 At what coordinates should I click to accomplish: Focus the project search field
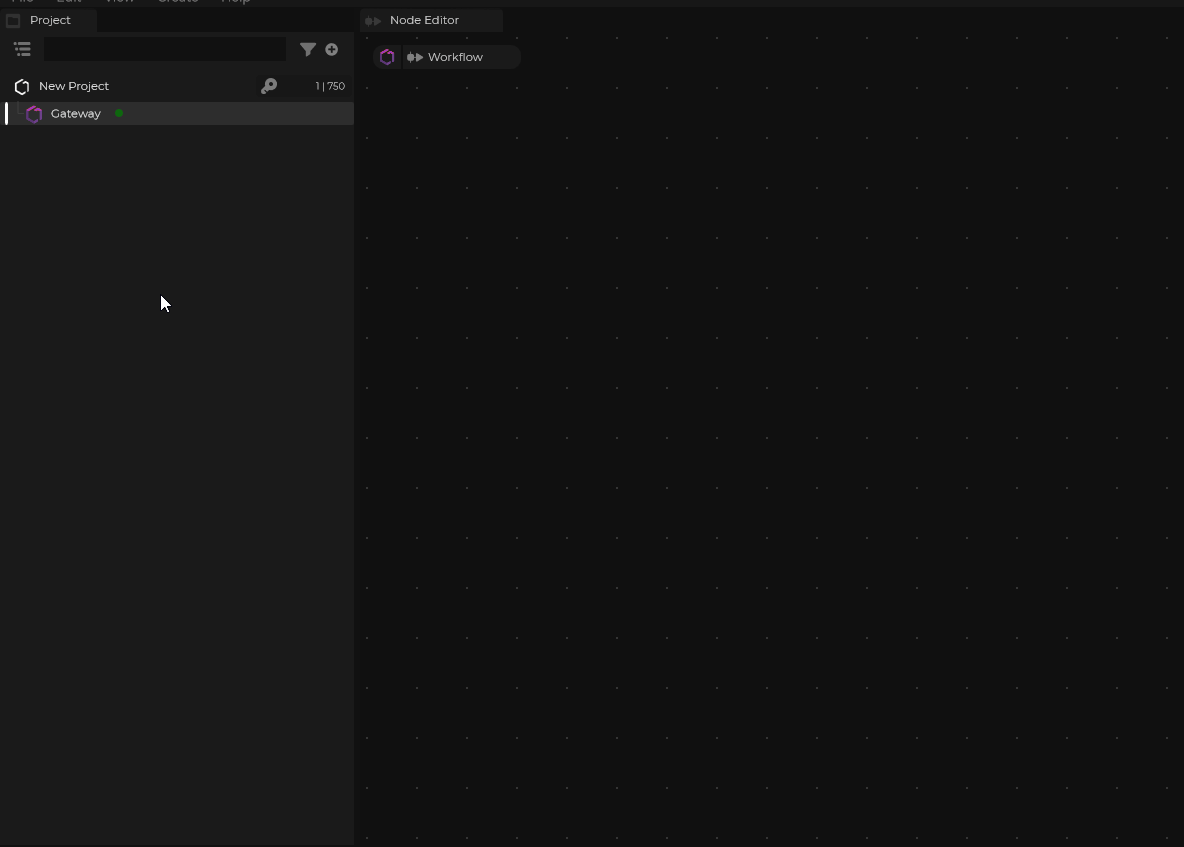tap(165, 49)
